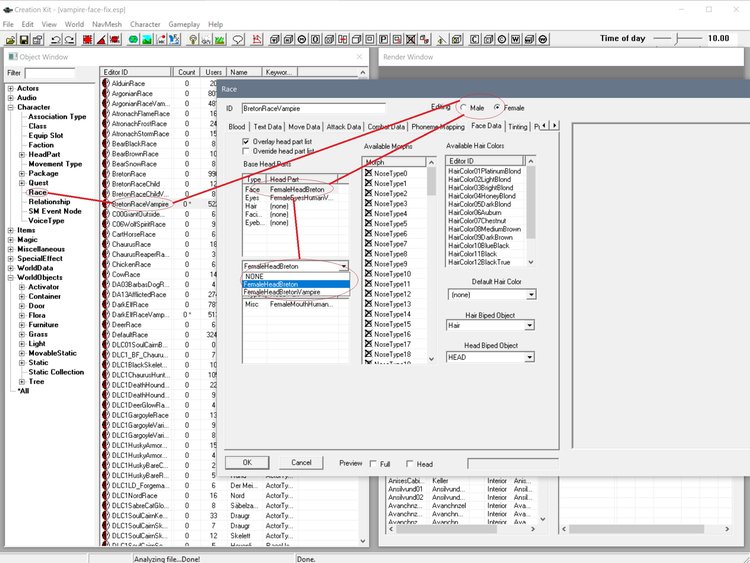The height and width of the screenshot is (563, 750).
Task: Sort object list by Editor ID column header
Action: [136, 72]
